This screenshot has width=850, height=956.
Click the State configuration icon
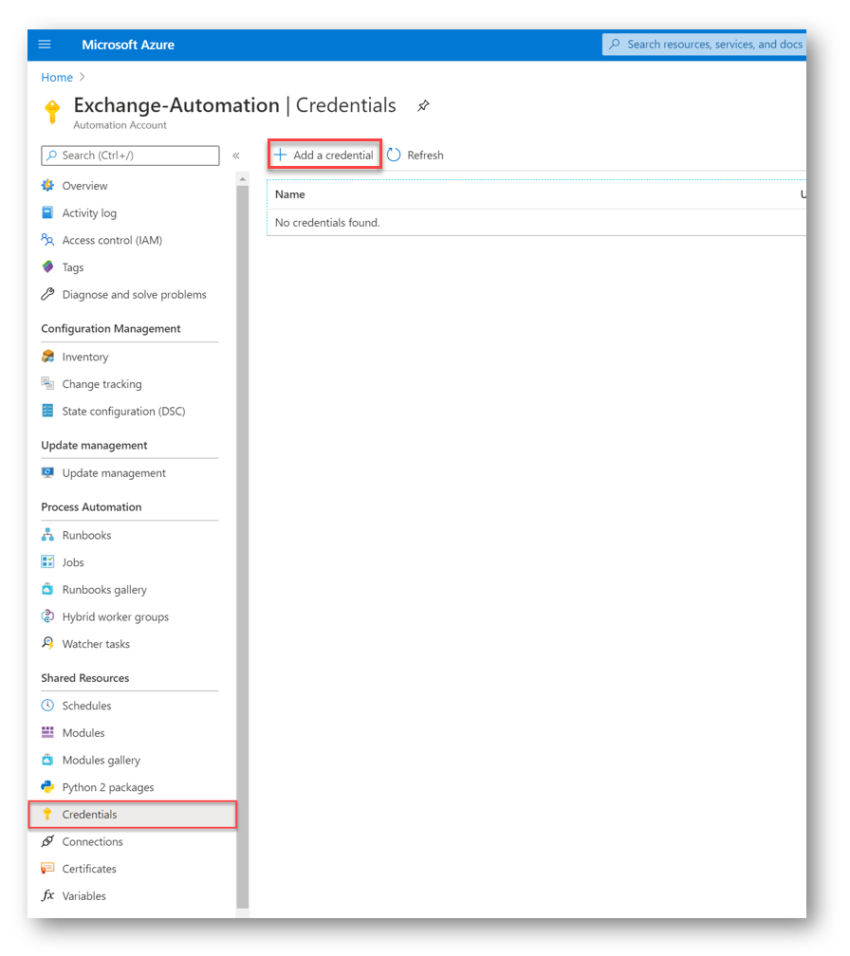click(48, 411)
